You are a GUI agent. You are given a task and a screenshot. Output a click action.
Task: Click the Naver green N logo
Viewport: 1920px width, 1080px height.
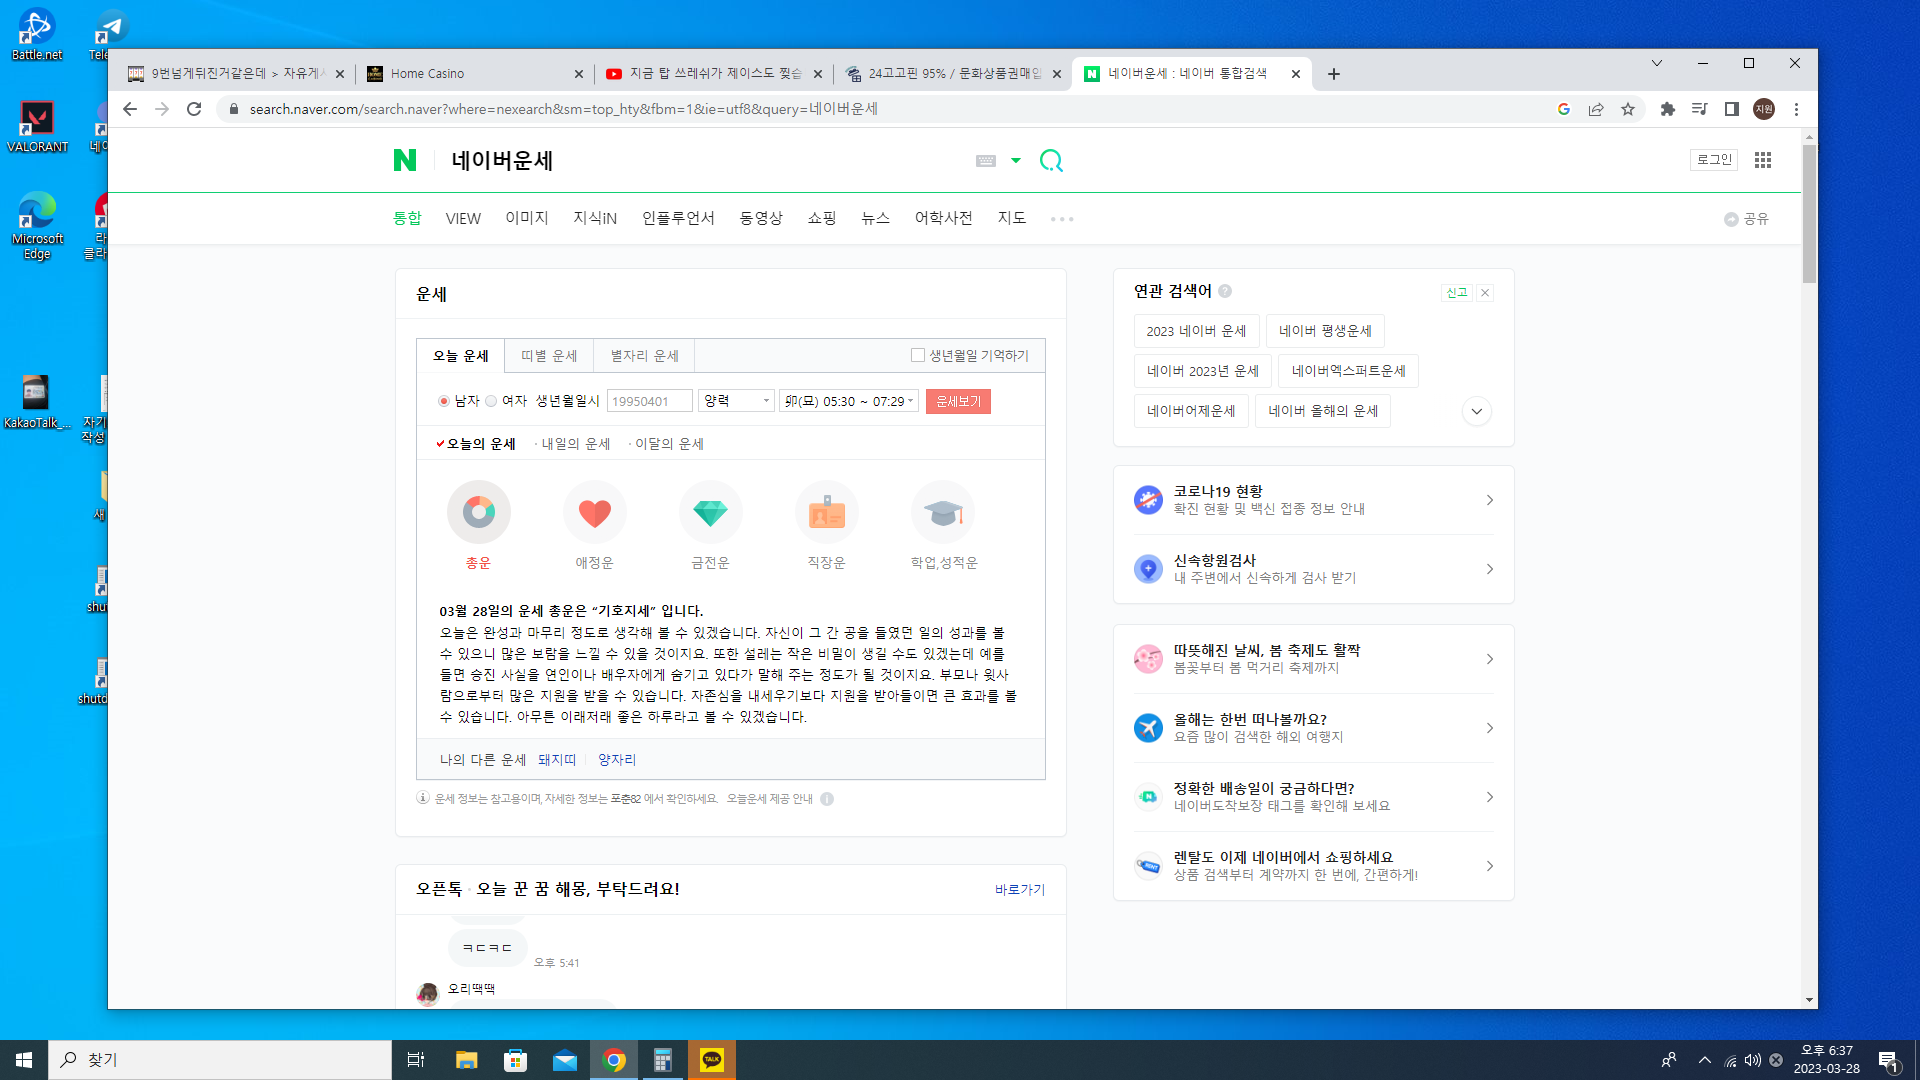[x=404, y=160]
